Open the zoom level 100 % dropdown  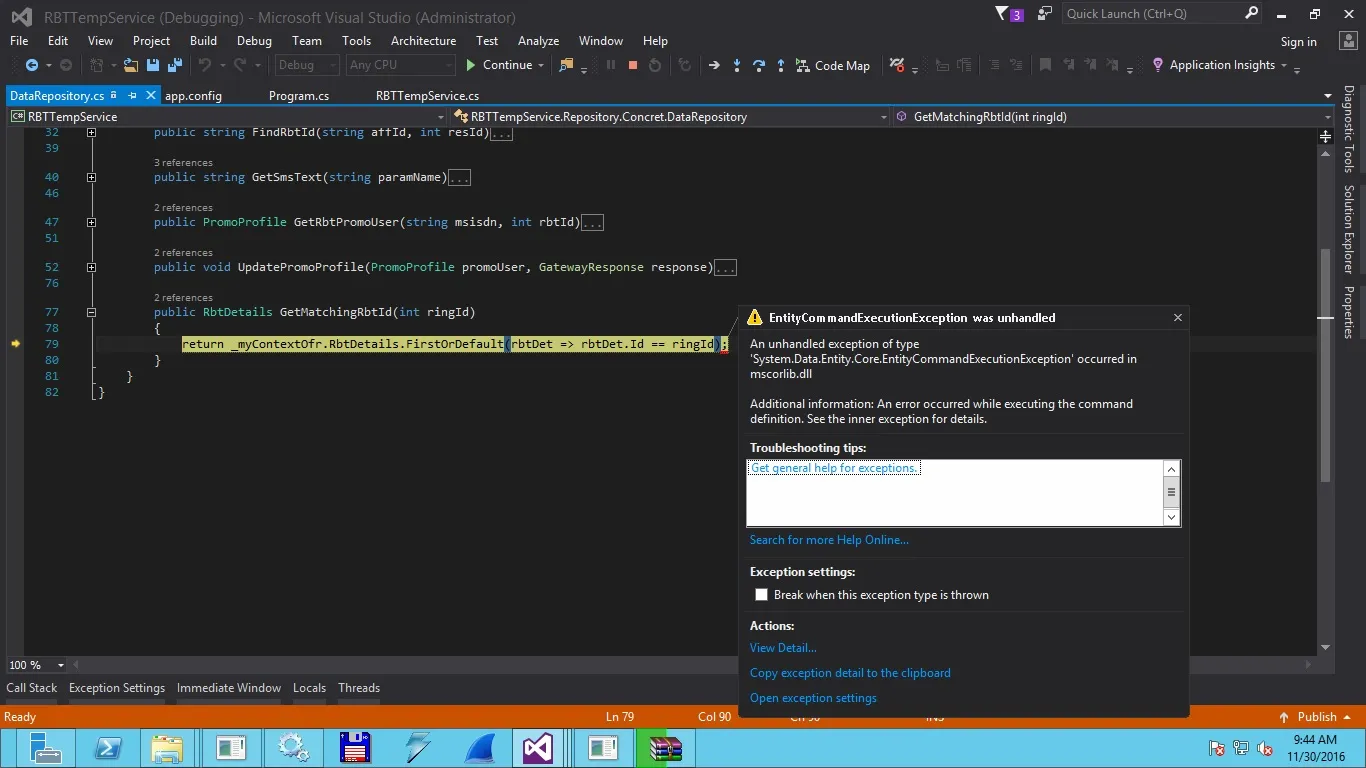coord(61,665)
